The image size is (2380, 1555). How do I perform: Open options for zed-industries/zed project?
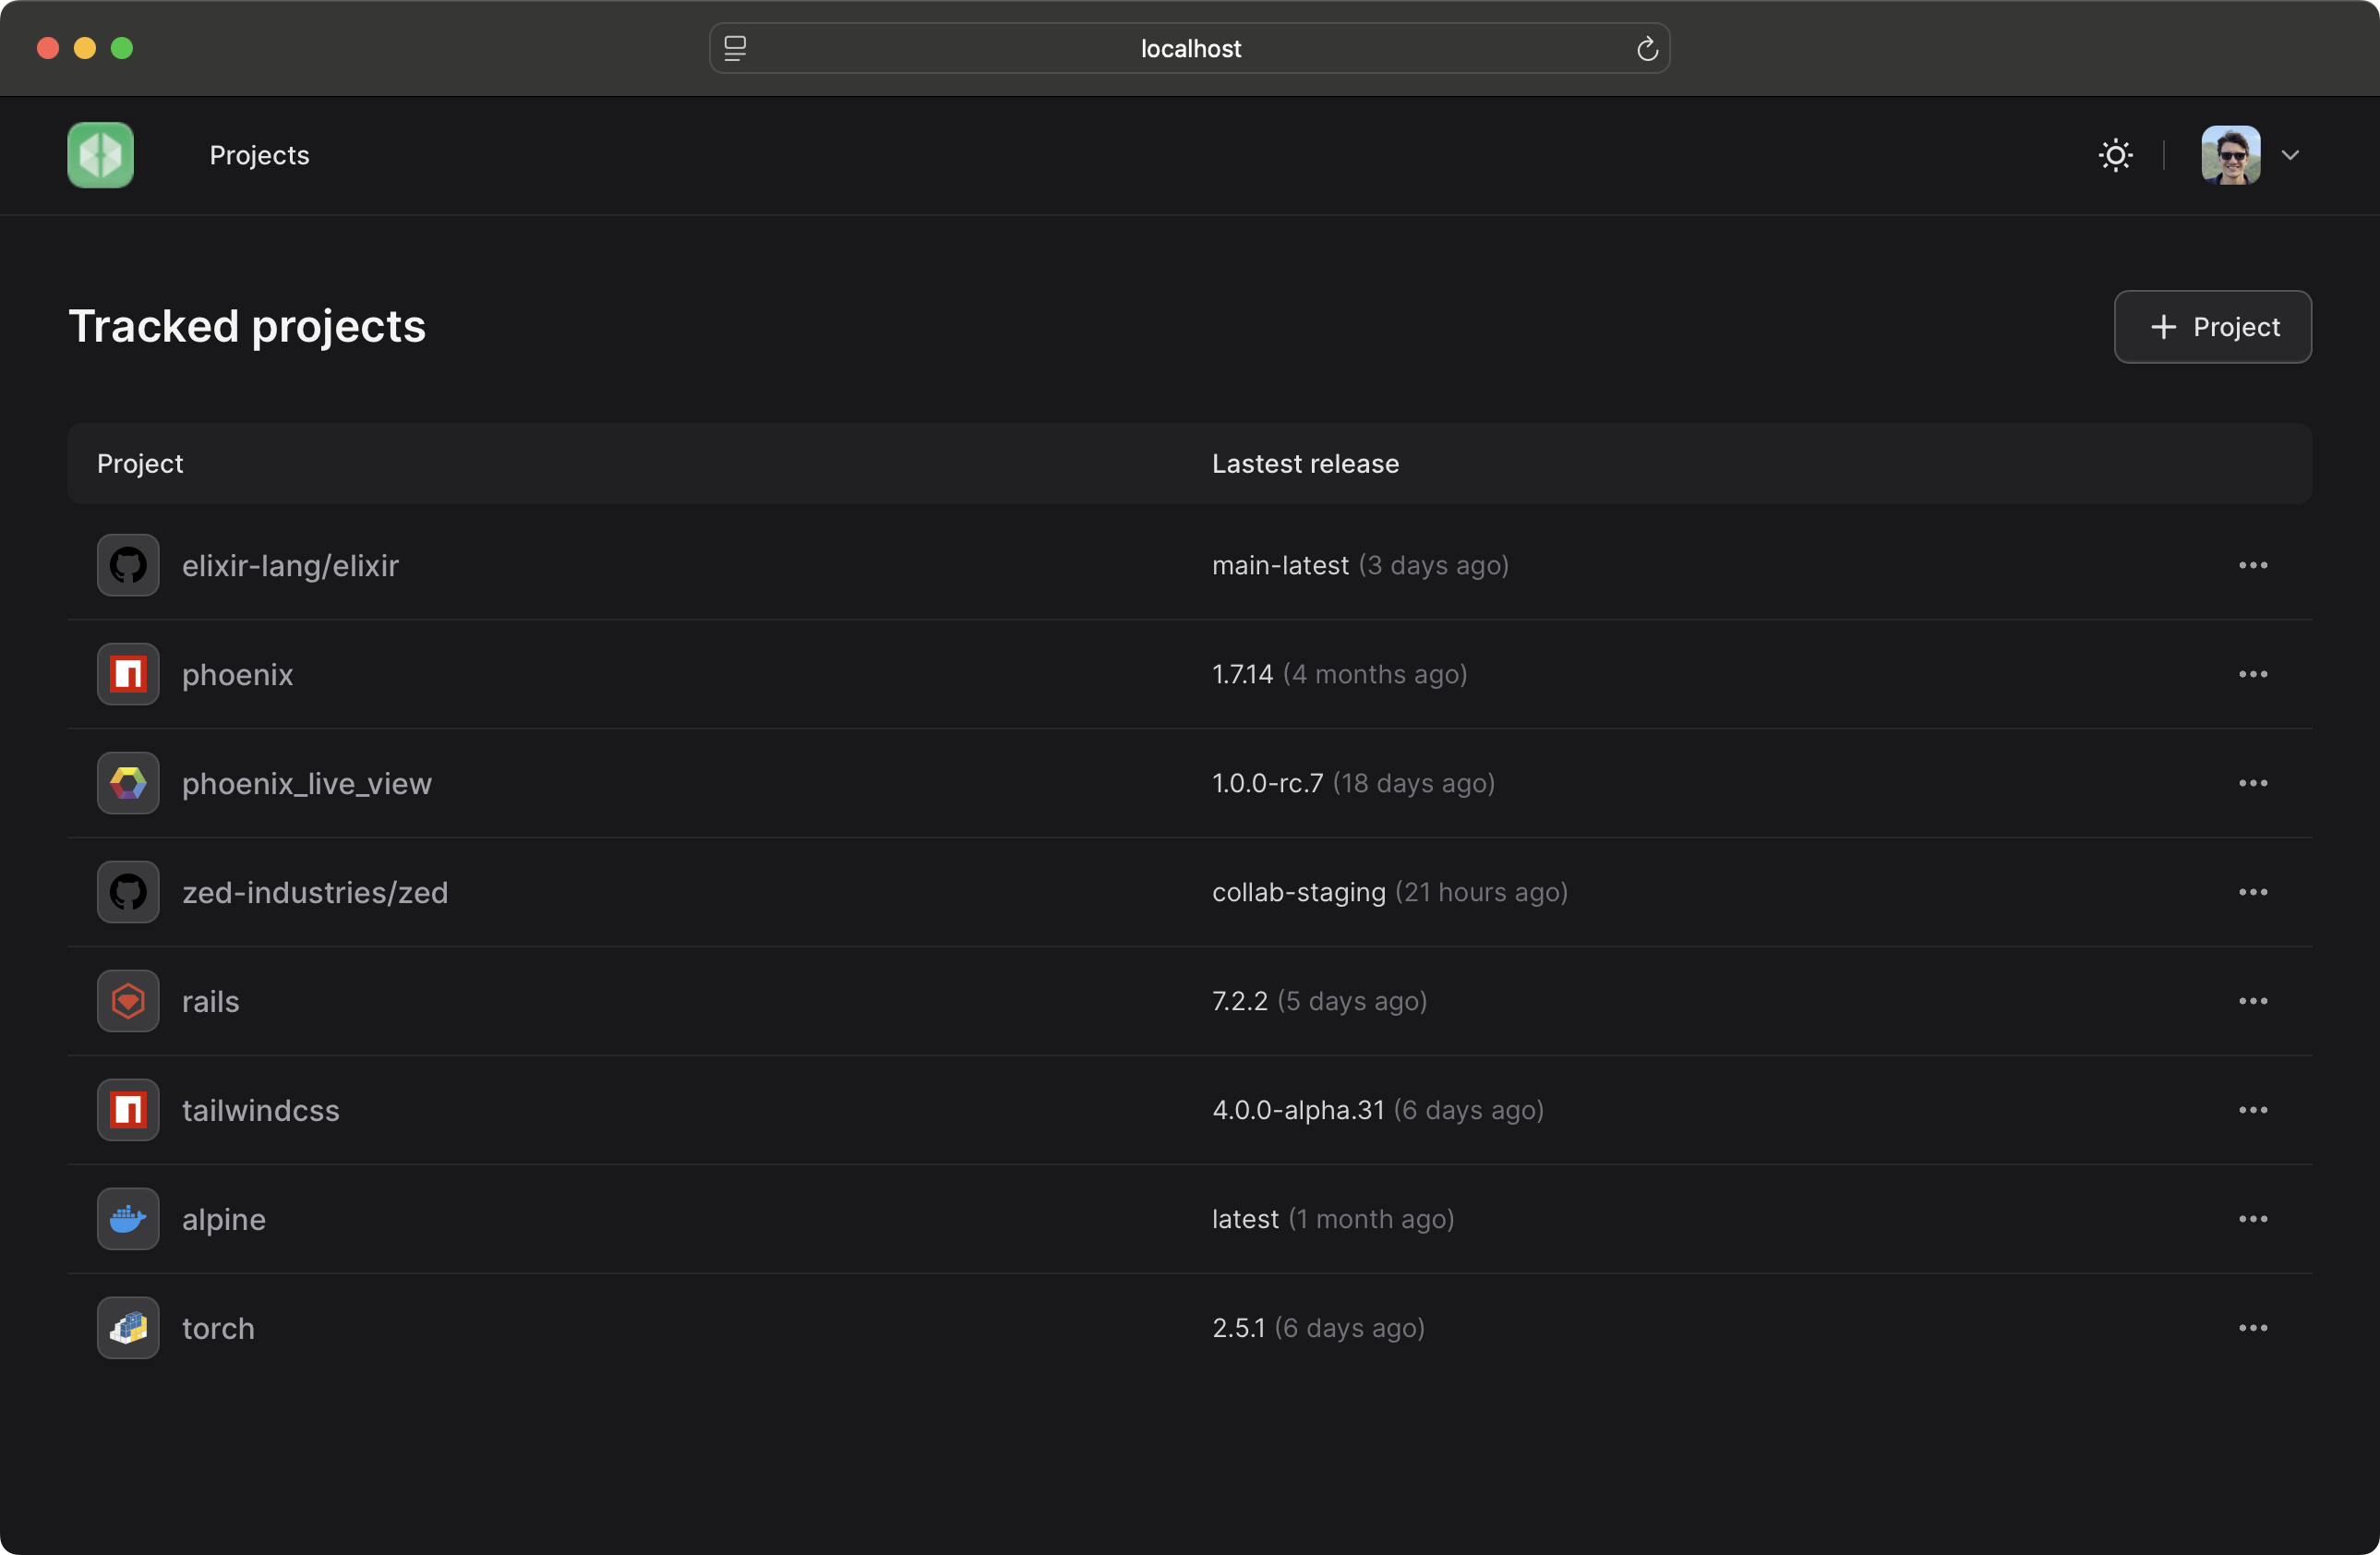2255,892
